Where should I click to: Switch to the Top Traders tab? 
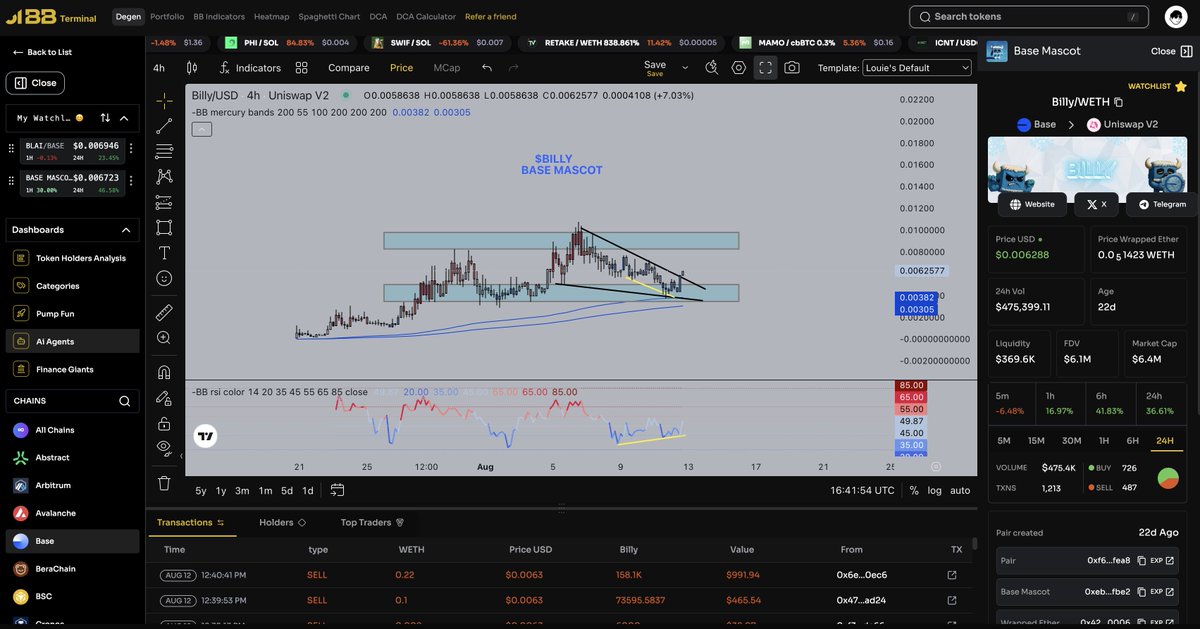[372, 522]
